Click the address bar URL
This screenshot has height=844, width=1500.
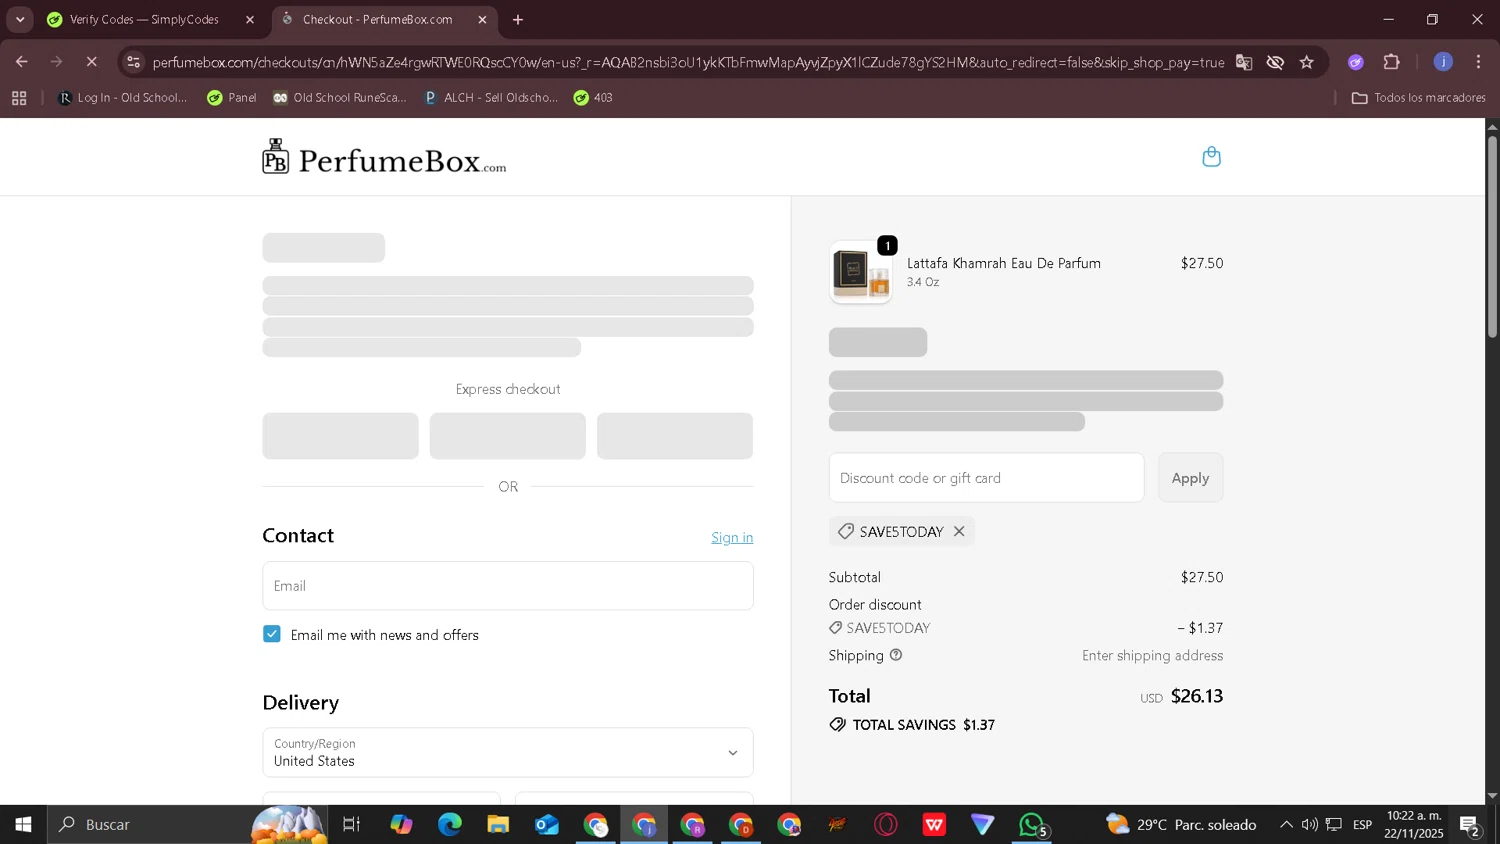tap(688, 62)
